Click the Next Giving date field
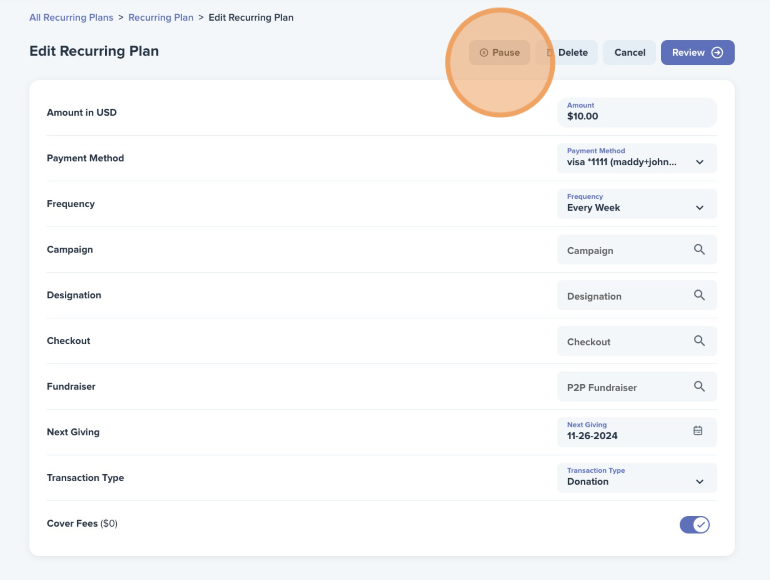The width and height of the screenshot is (770, 580). pyautogui.click(x=637, y=432)
